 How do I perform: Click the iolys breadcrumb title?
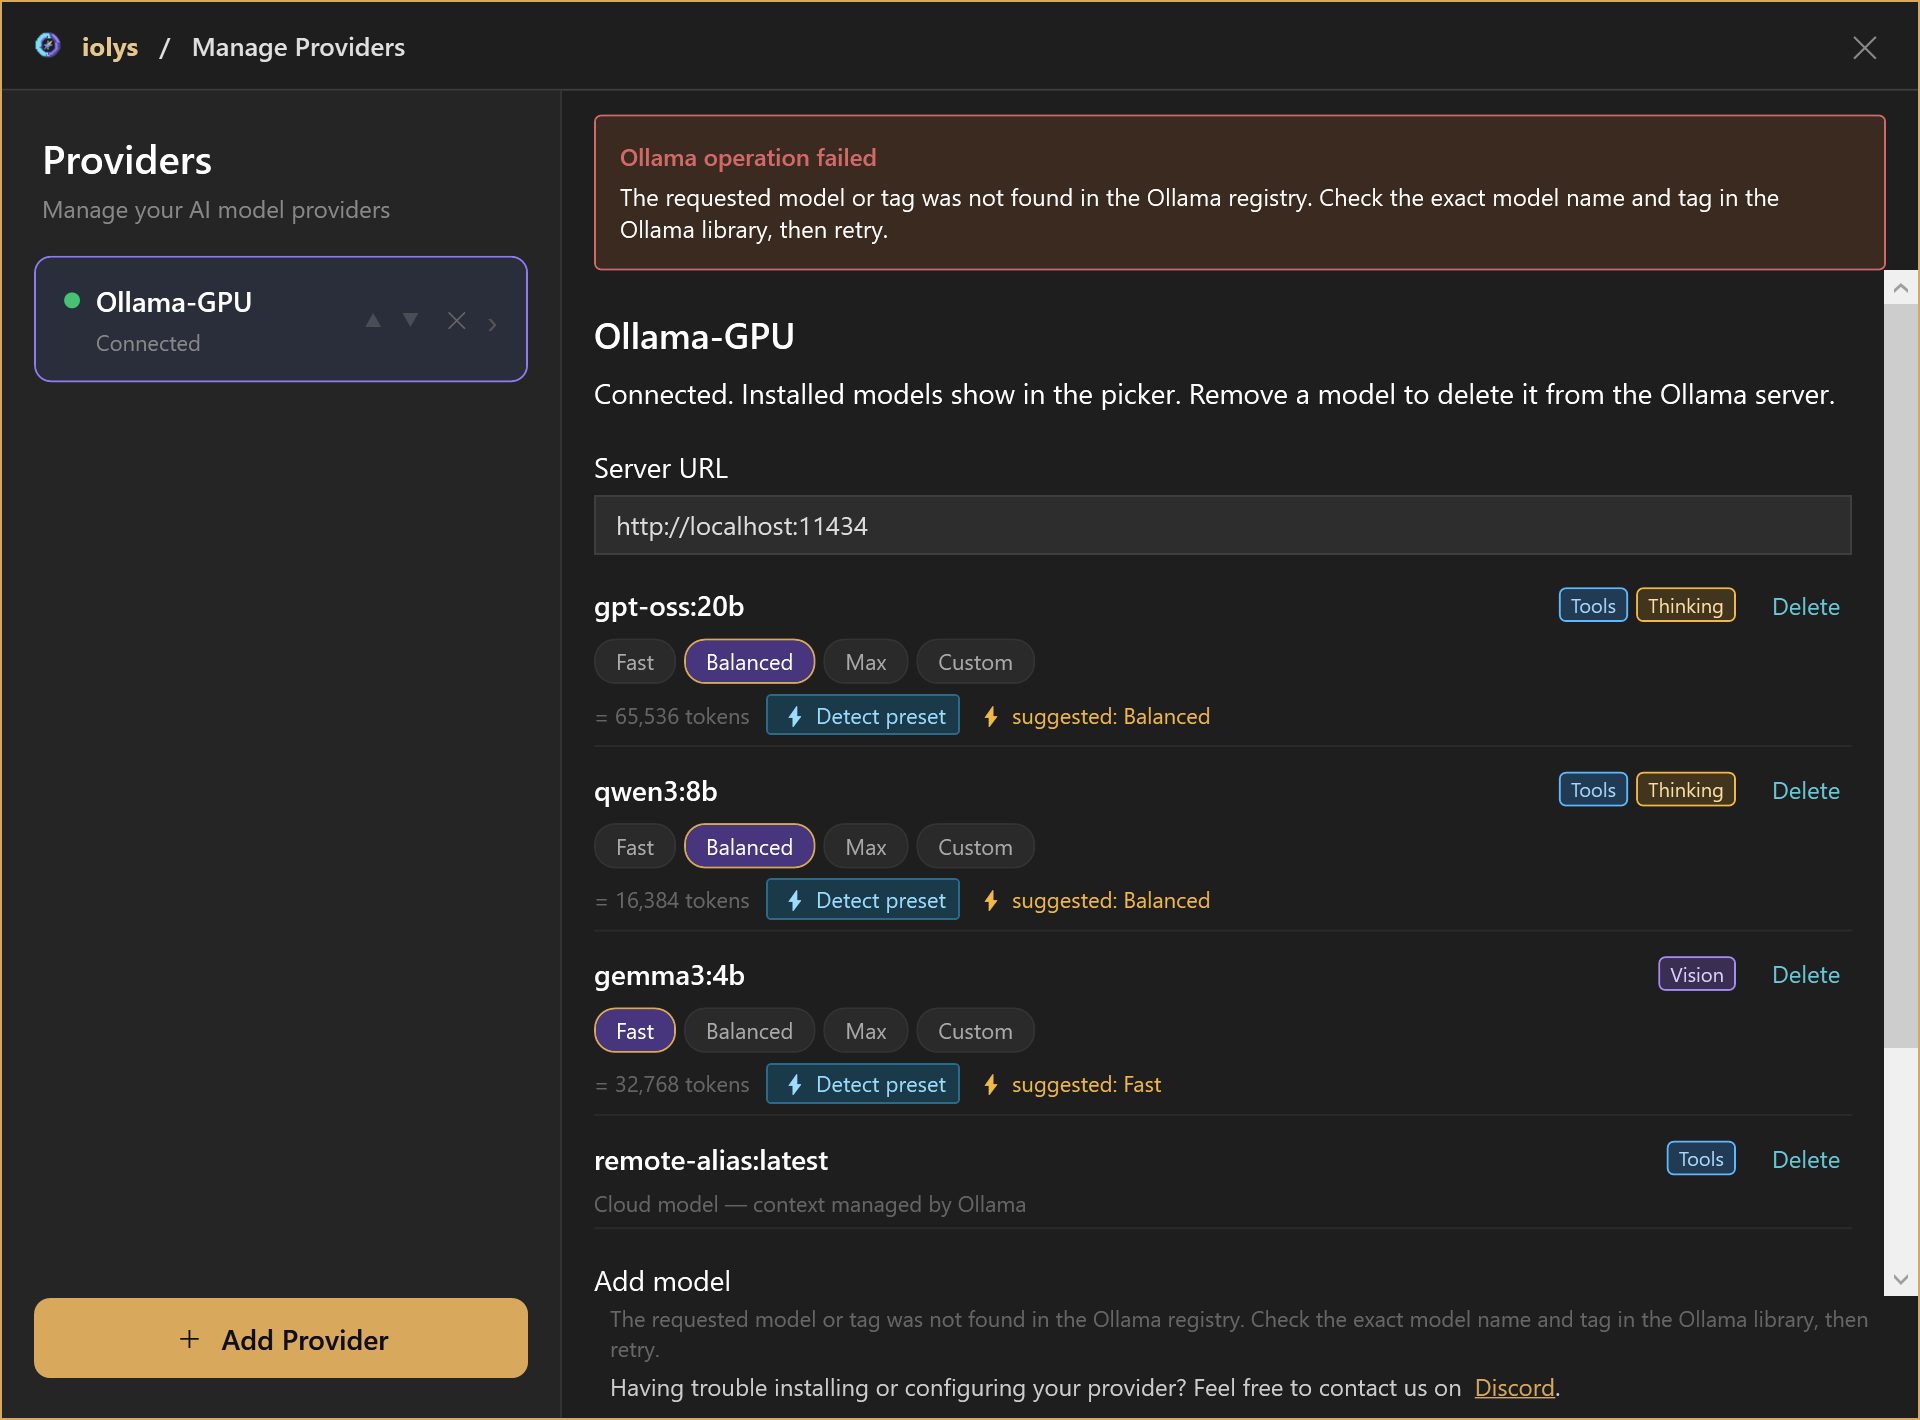110,47
